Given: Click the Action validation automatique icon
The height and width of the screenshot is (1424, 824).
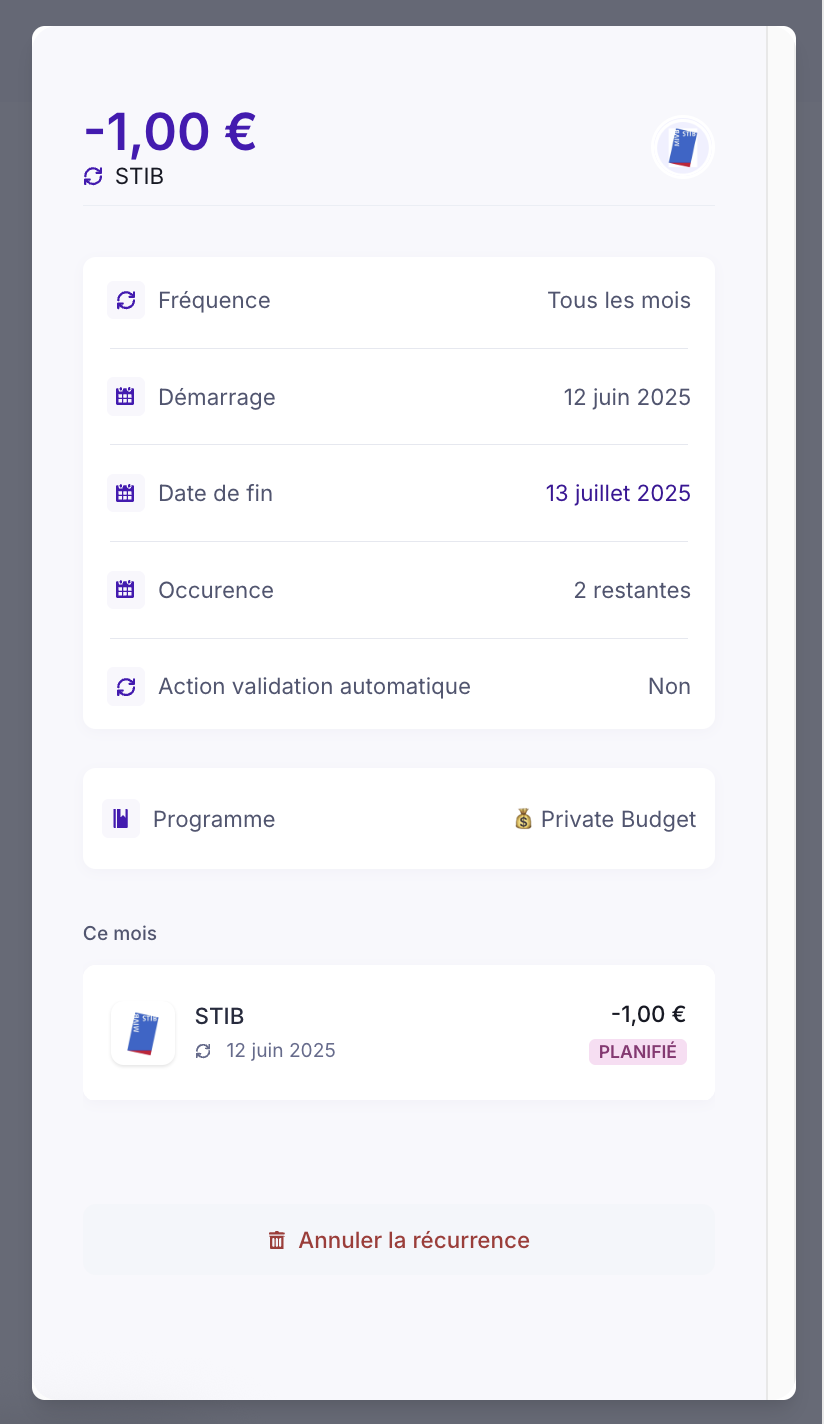Looking at the screenshot, I should coord(126,686).
